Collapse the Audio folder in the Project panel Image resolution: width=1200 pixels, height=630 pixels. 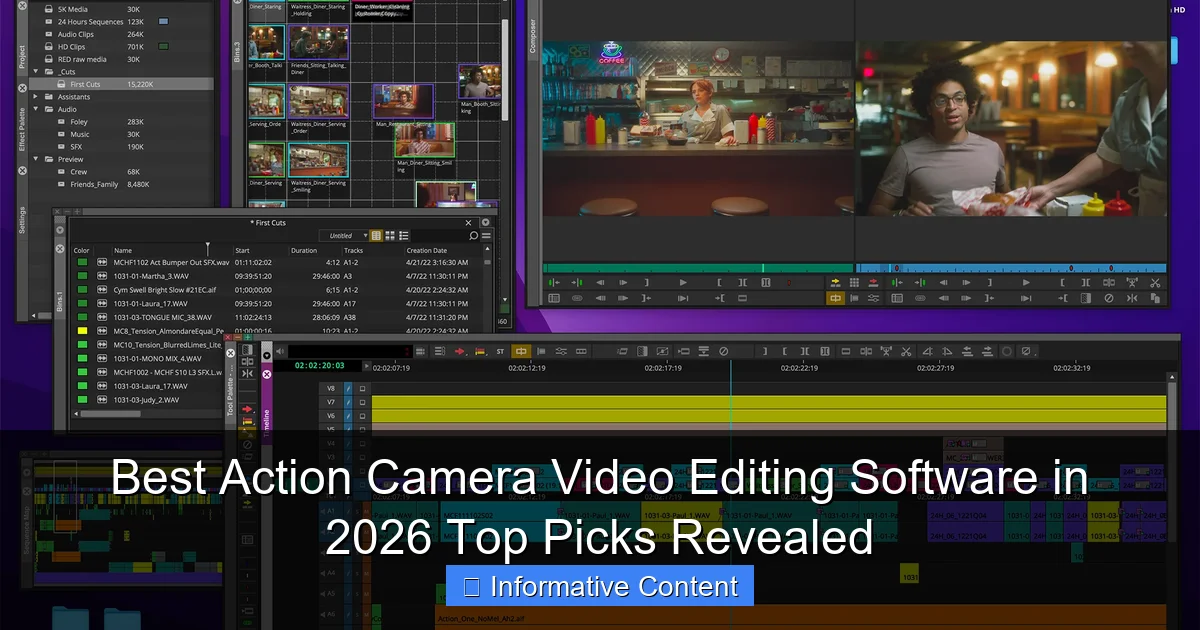[x=35, y=109]
